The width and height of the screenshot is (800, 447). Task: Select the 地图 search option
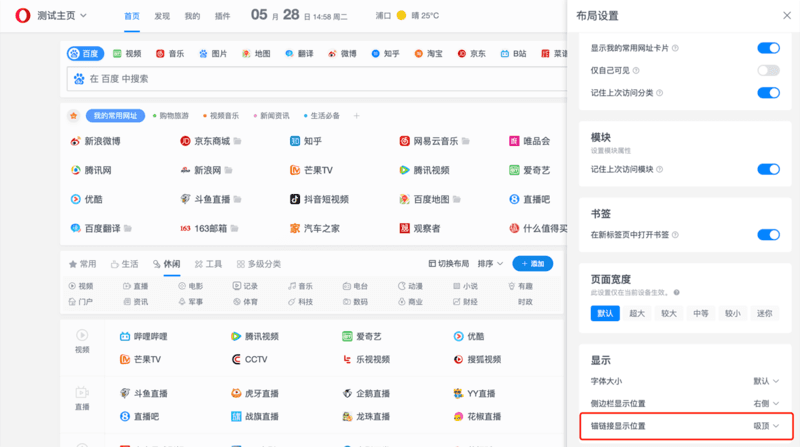pos(256,54)
